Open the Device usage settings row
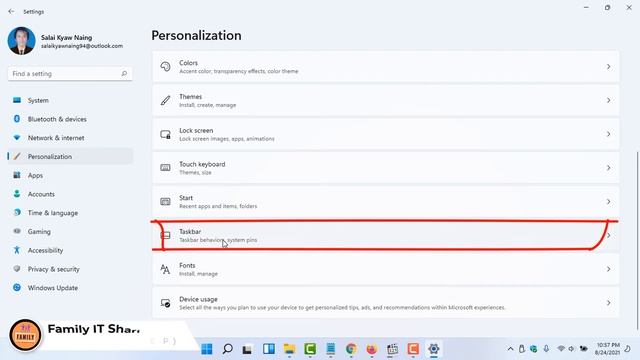This screenshot has height=360, width=640. click(385, 303)
